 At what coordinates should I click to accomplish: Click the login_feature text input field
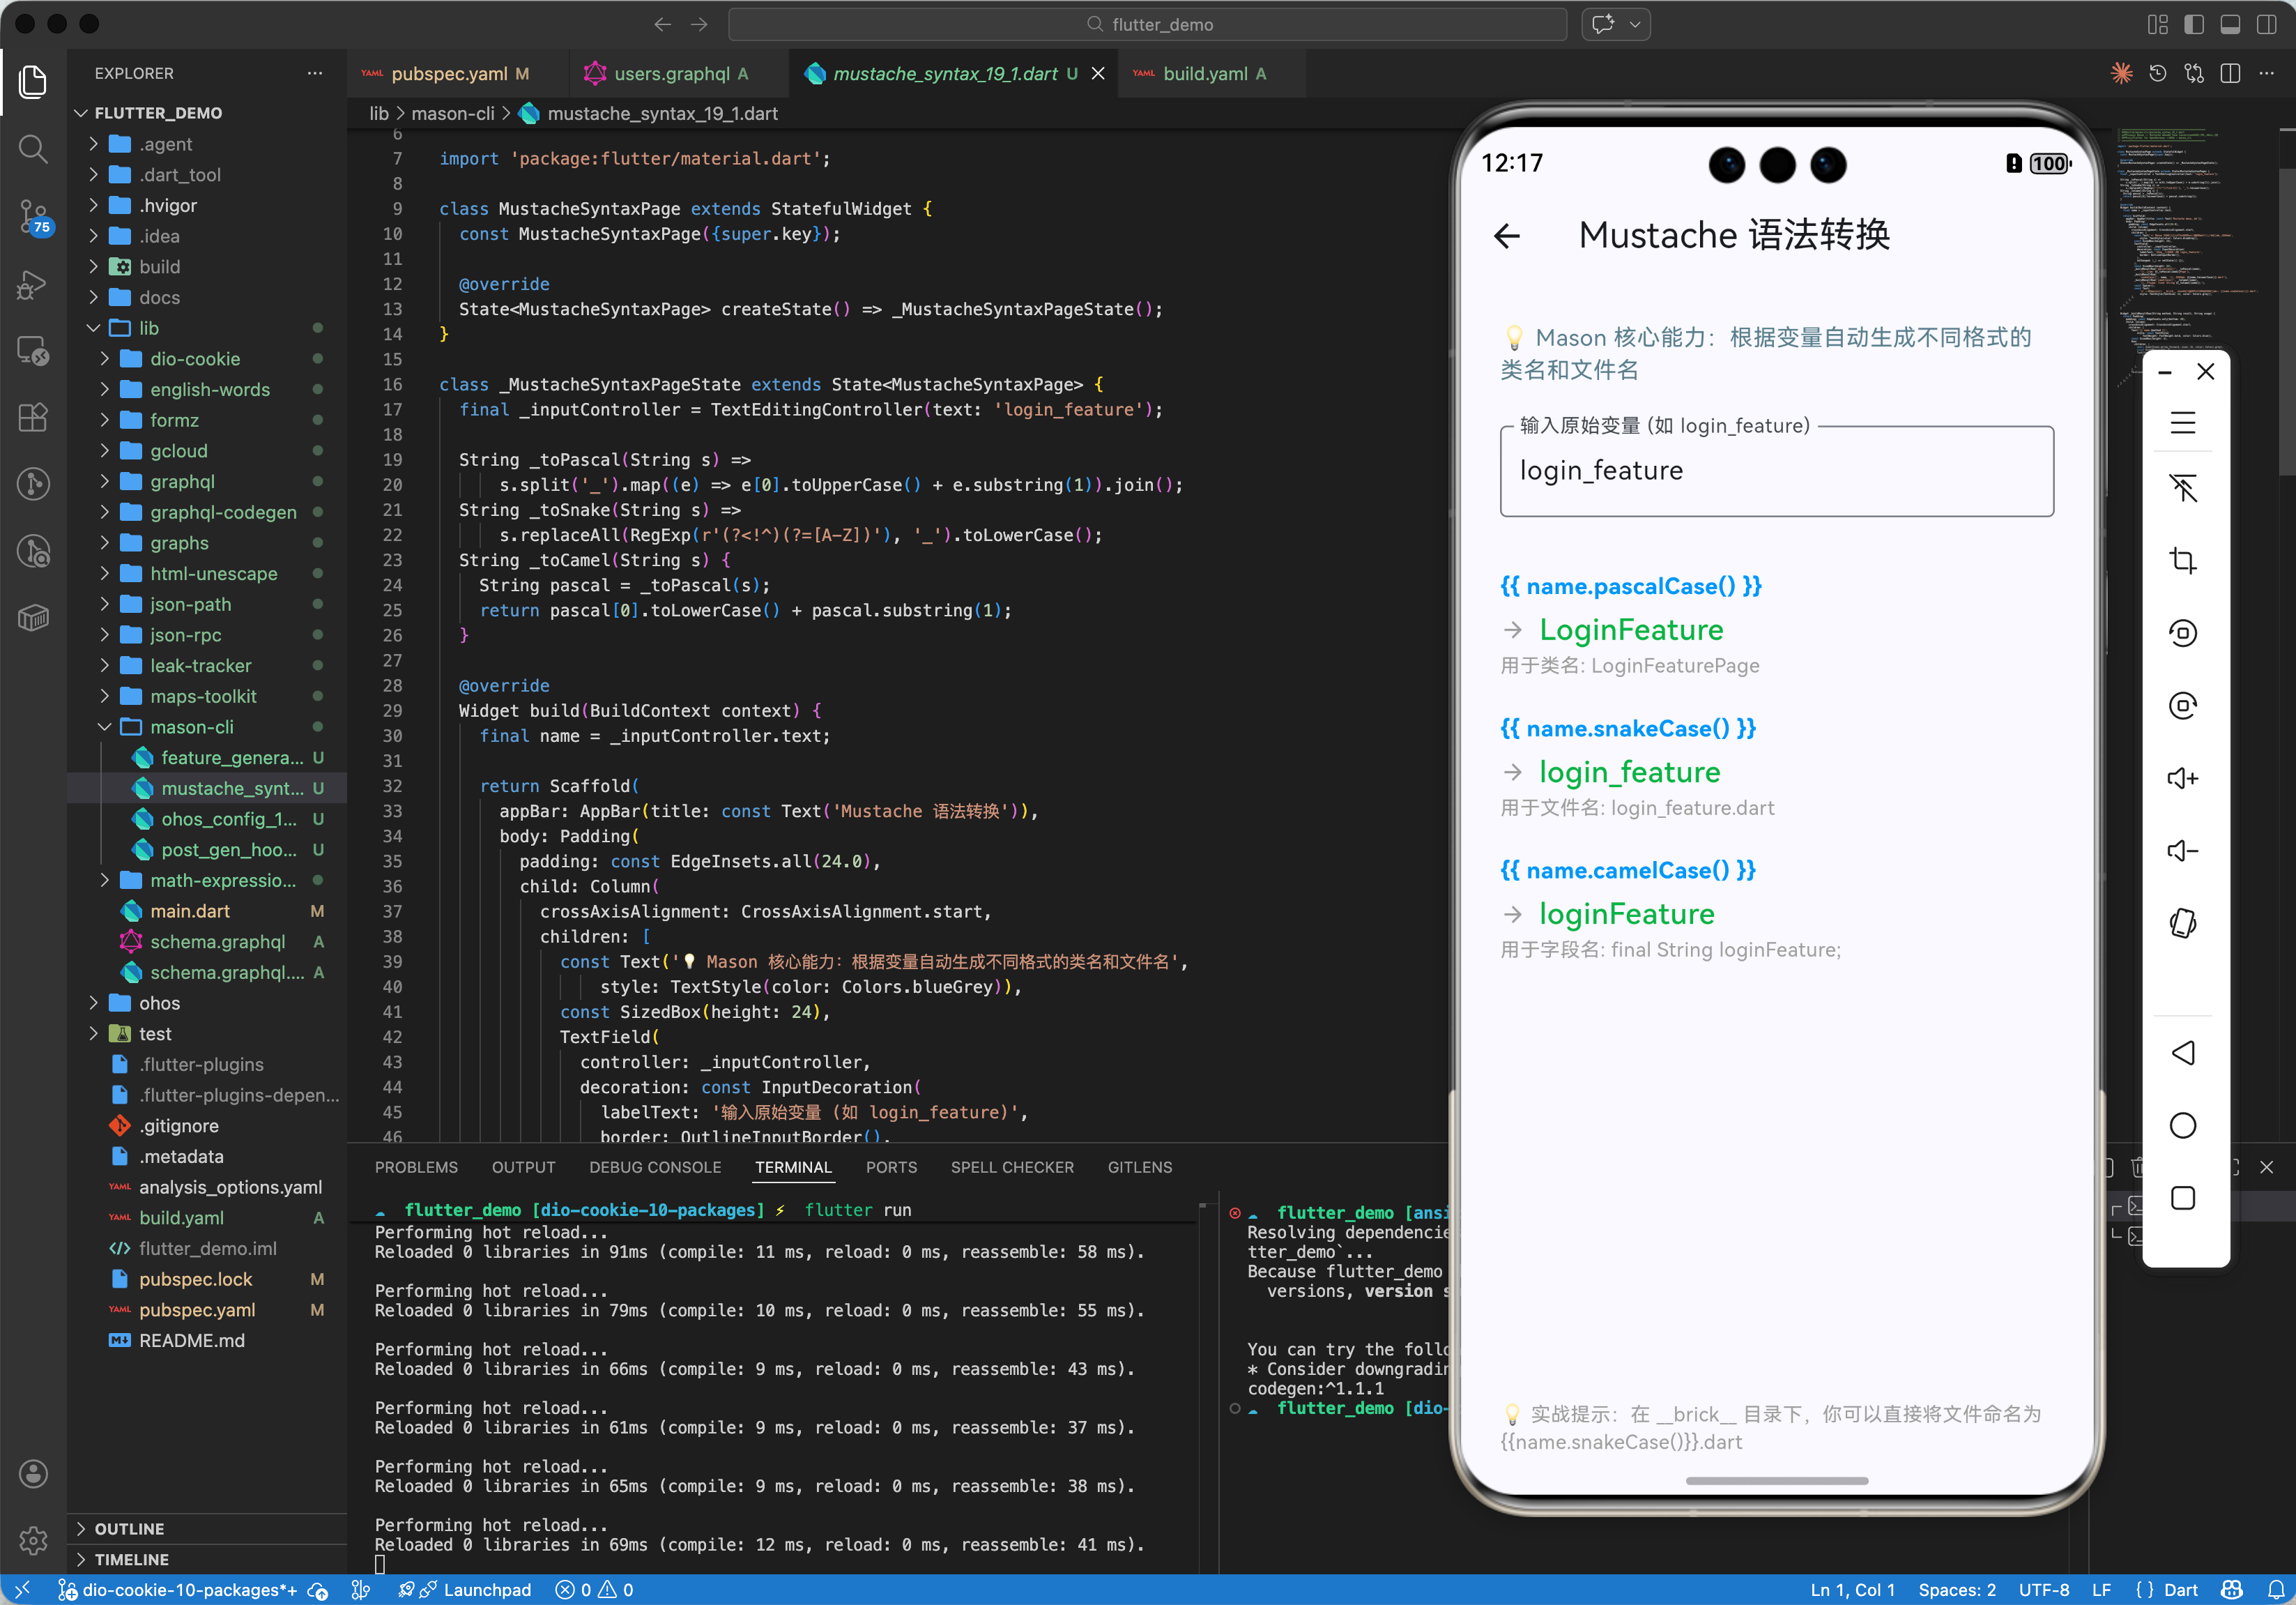pyautogui.click(x=1776, y=471)
